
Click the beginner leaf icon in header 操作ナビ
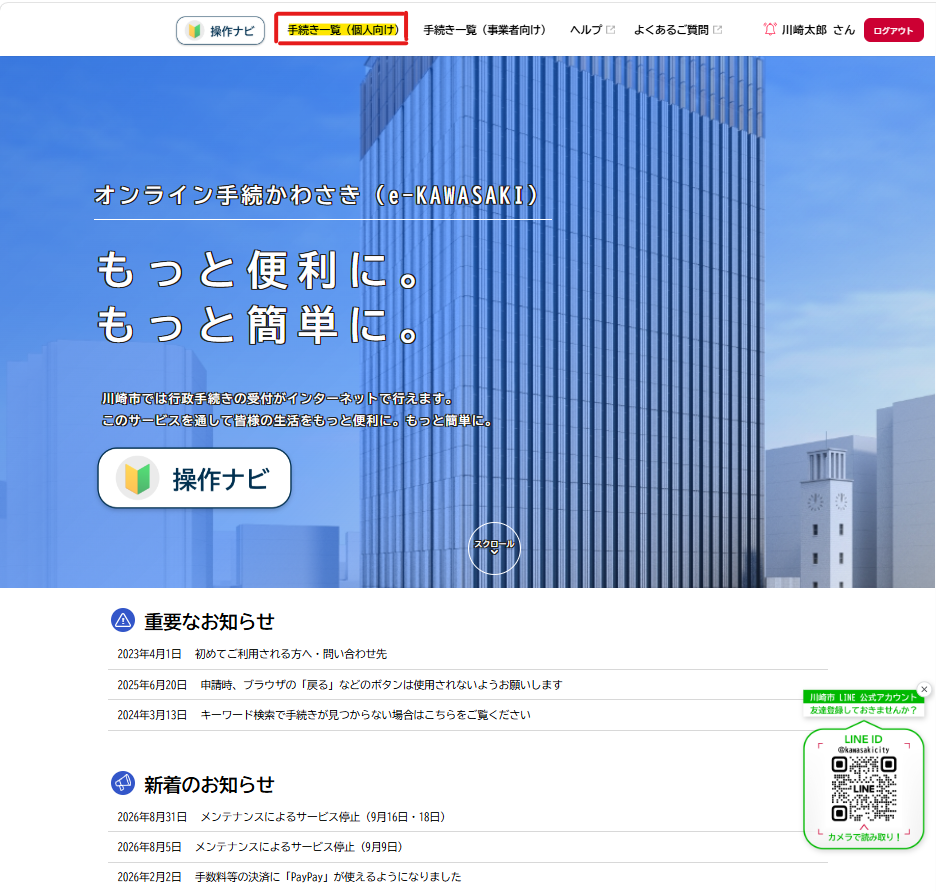(x=194, y=30)
